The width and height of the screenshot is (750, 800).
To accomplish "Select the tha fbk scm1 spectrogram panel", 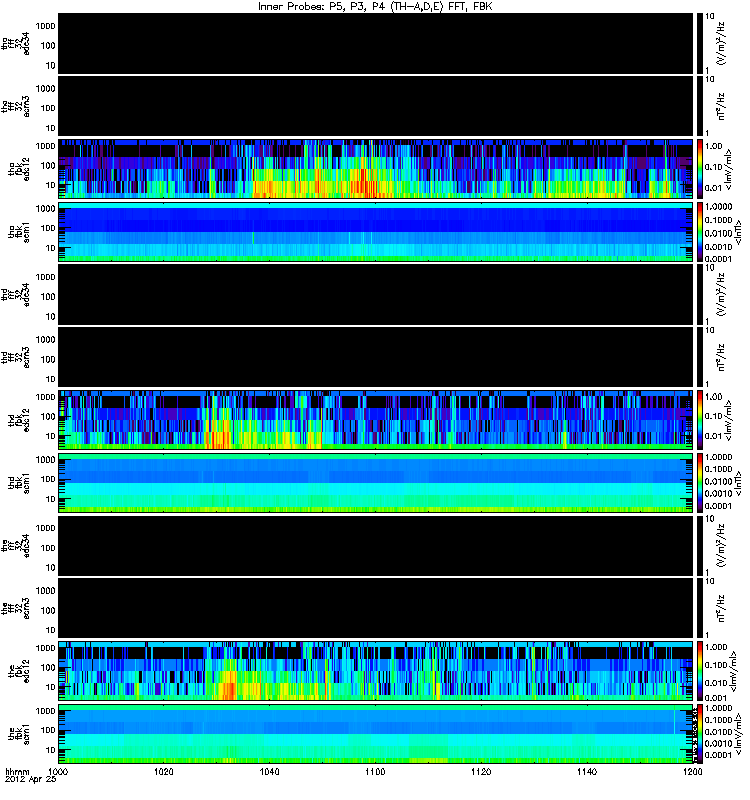I will point(376,232).
